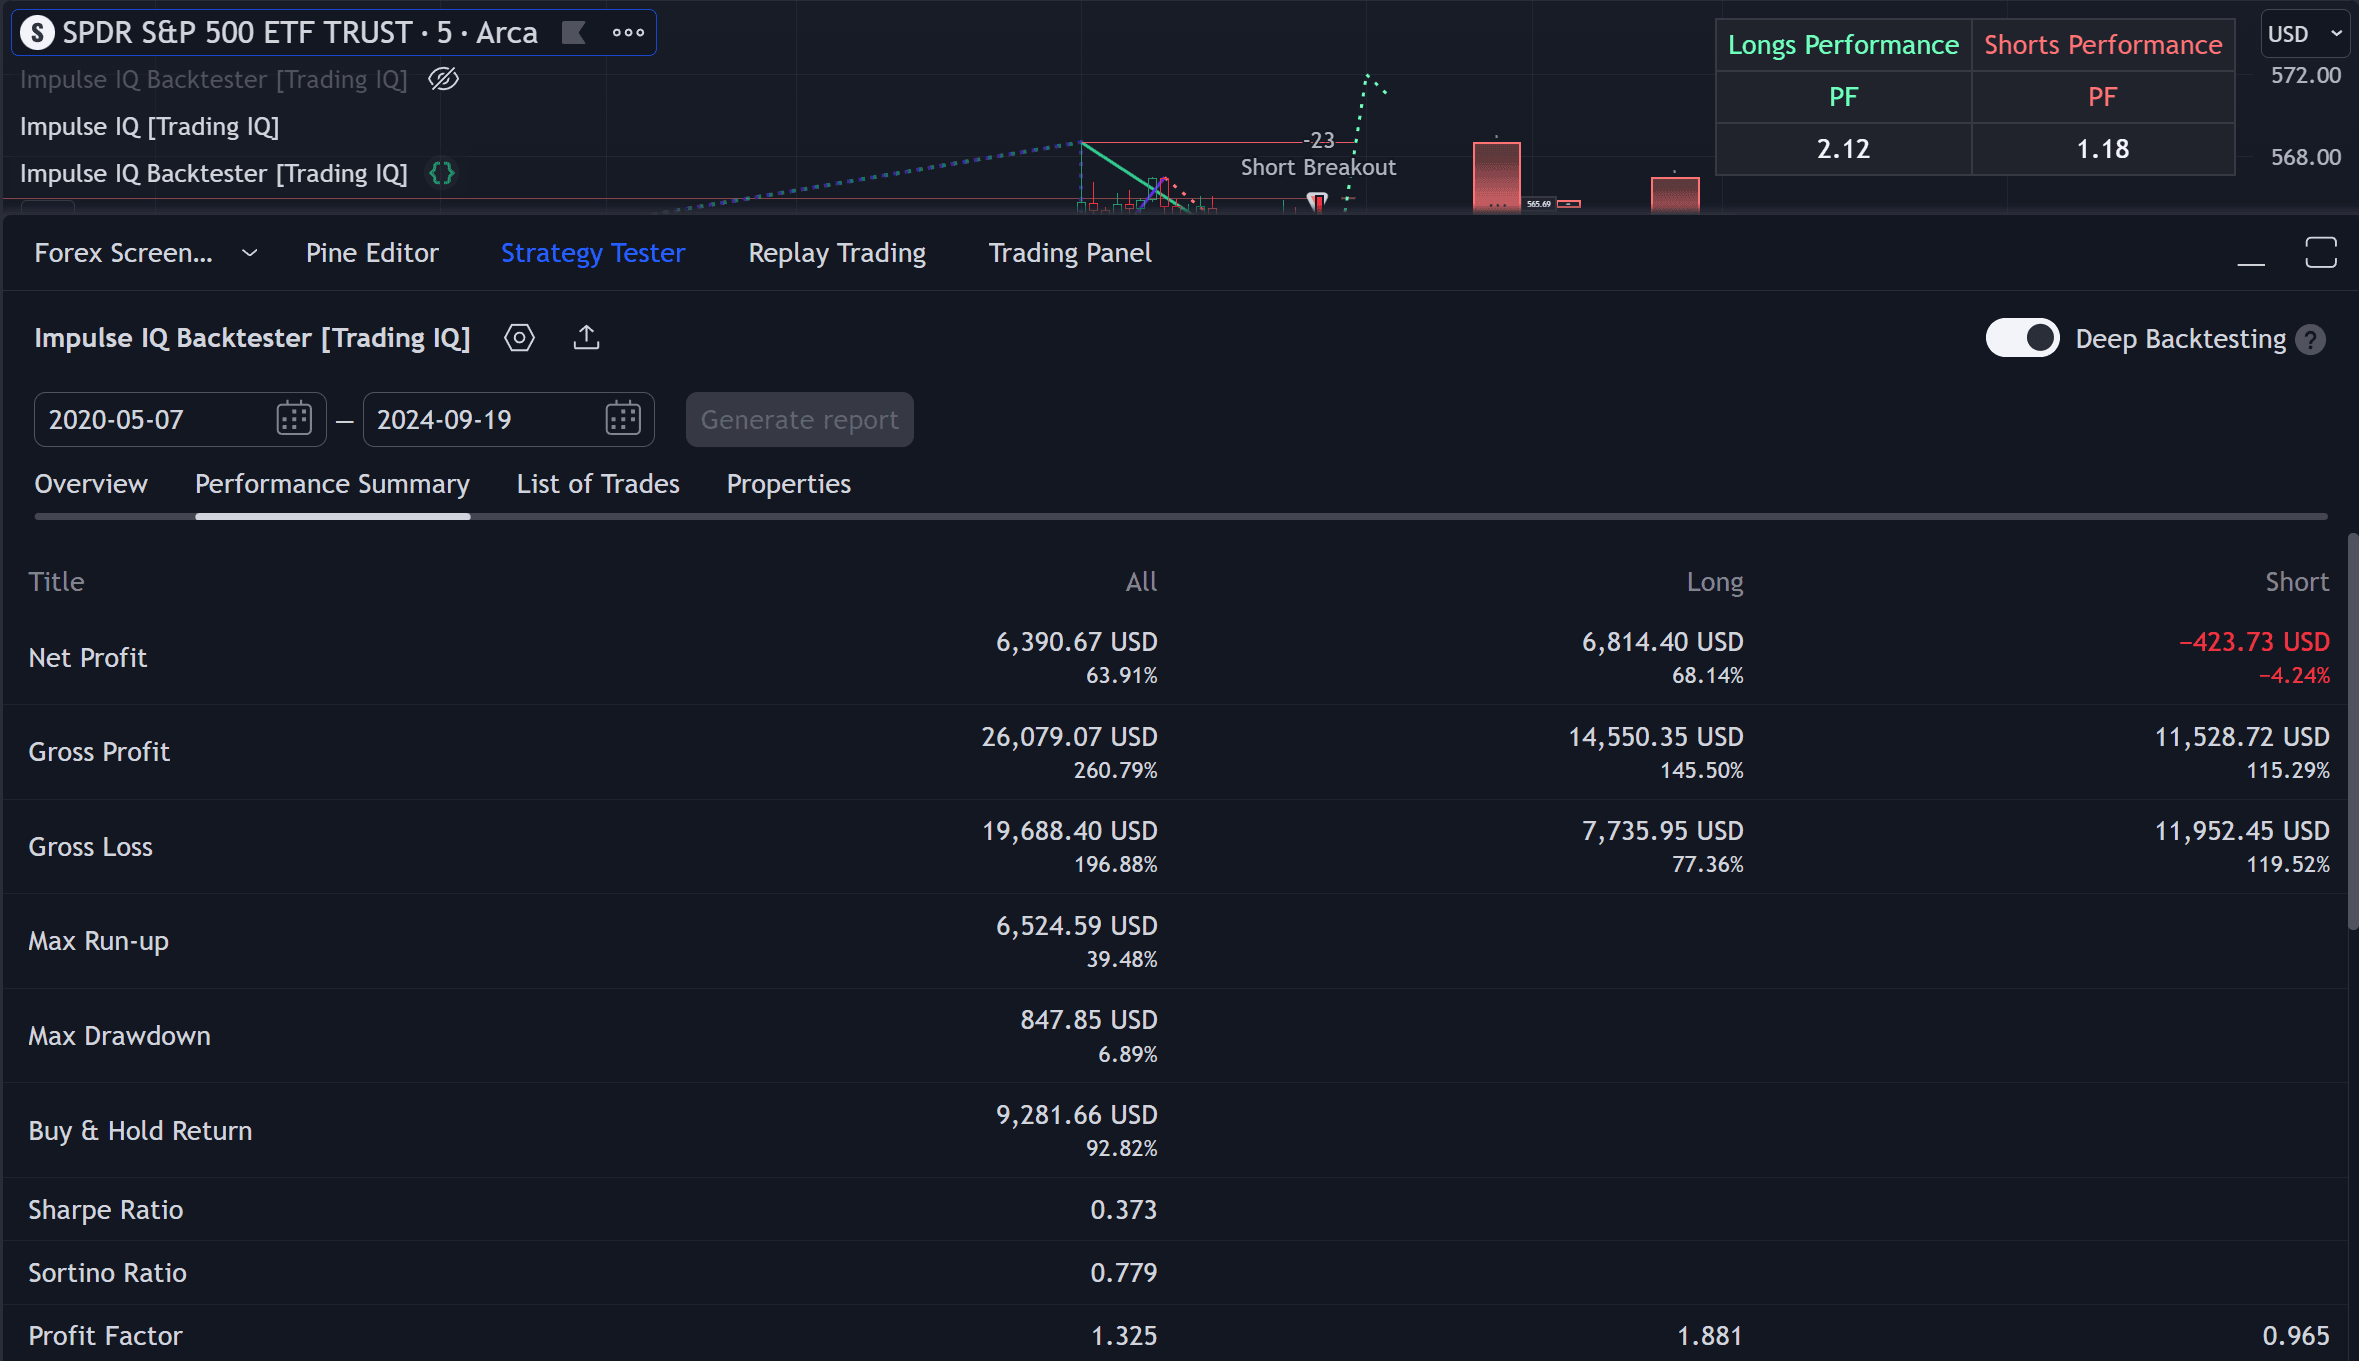
Task: Click Max Run-up row title
Action: click(x=98, y=941)
